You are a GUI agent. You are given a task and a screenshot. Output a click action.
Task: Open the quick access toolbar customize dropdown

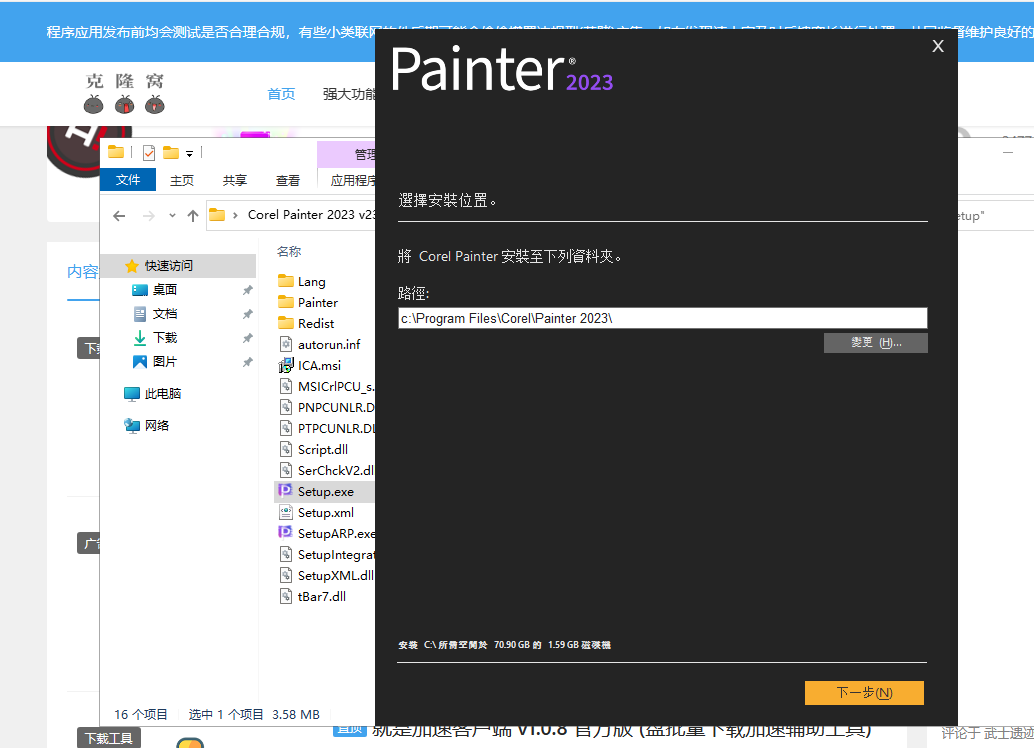coord(189,154)
